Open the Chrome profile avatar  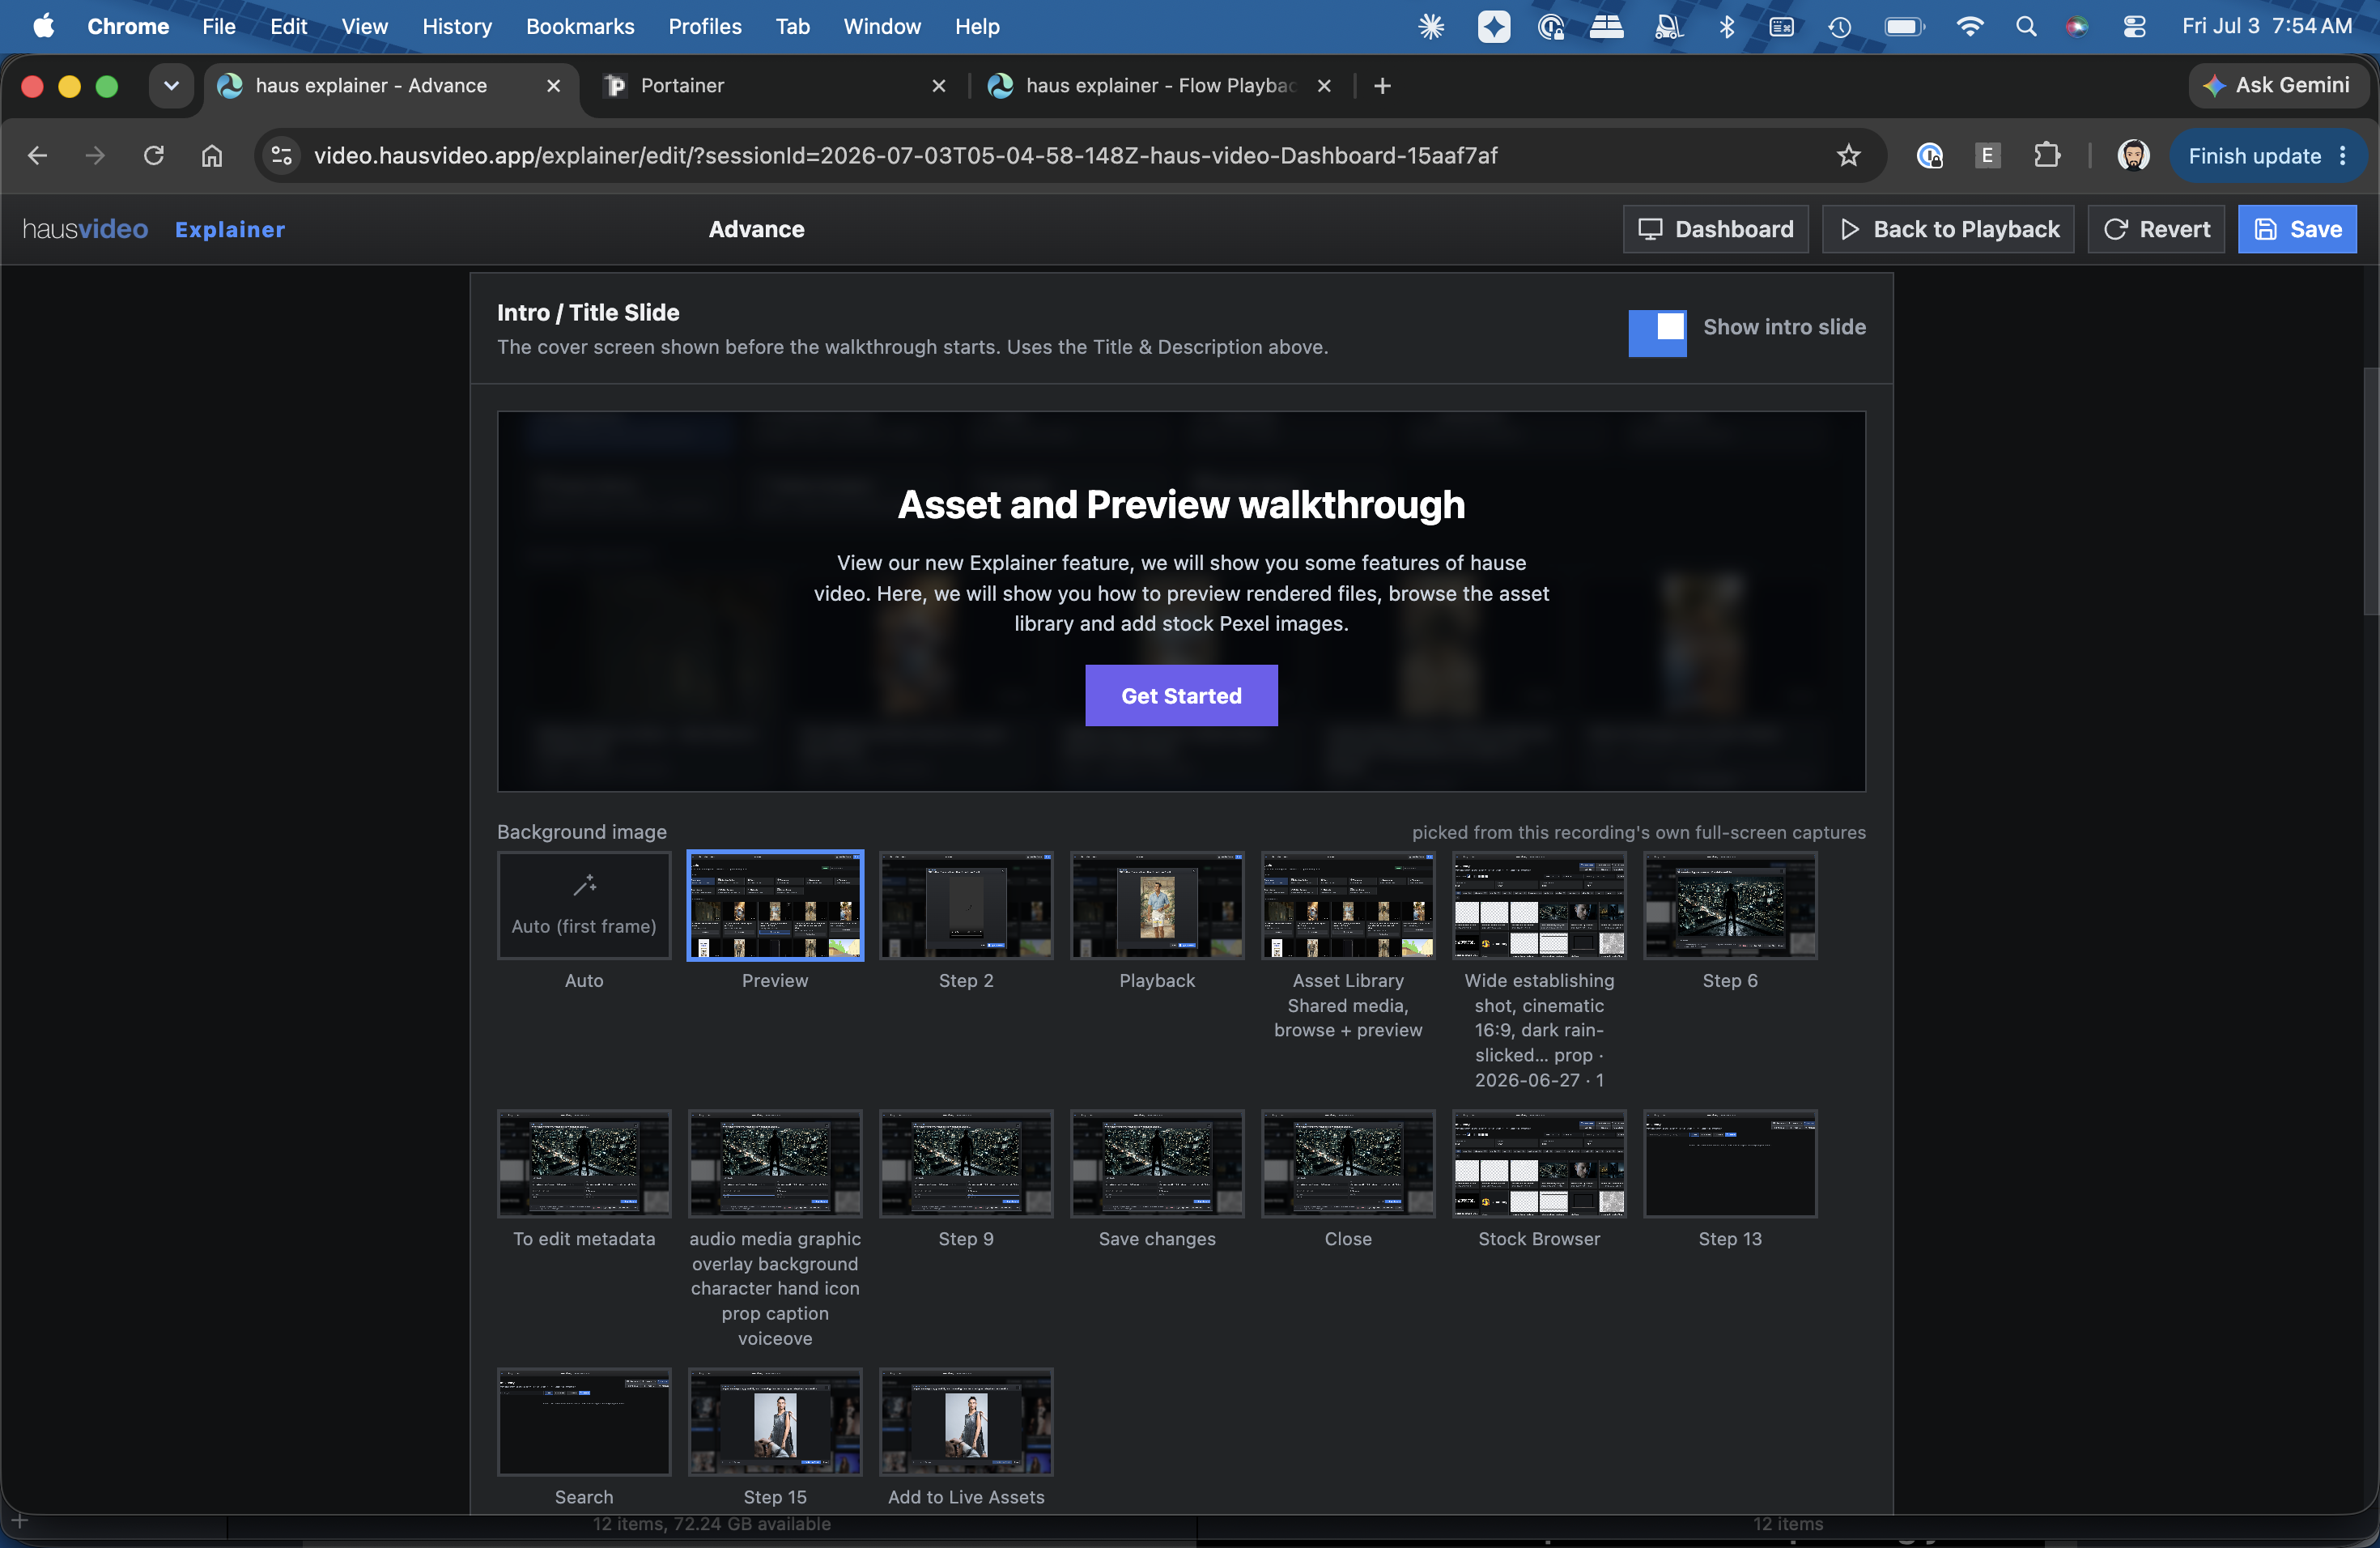2133,155
